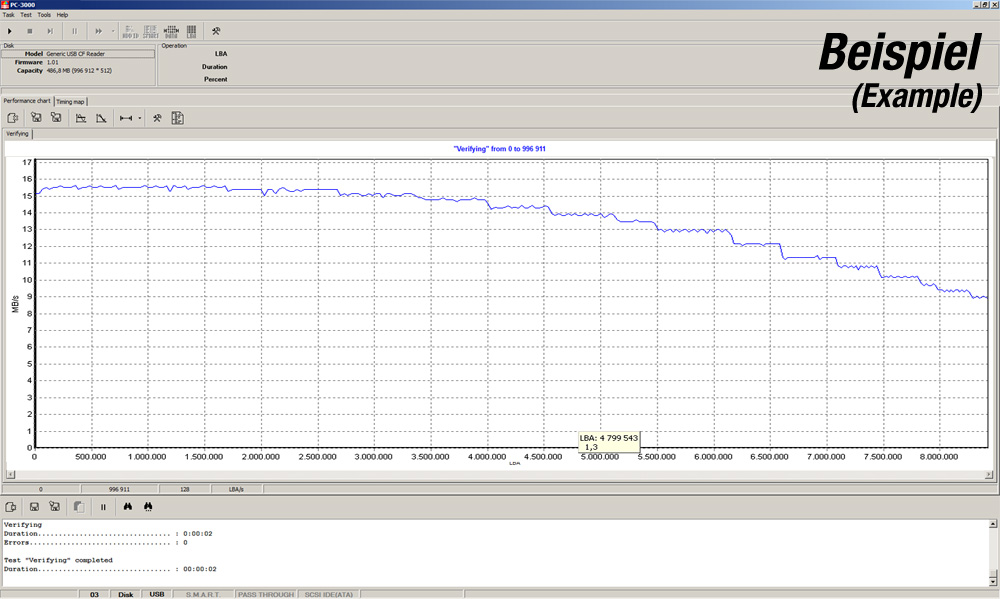Viewport: 1000px width, 599px height.
Task: Click the floppy disk icon in log toolbar
Action: click(33, 507)
